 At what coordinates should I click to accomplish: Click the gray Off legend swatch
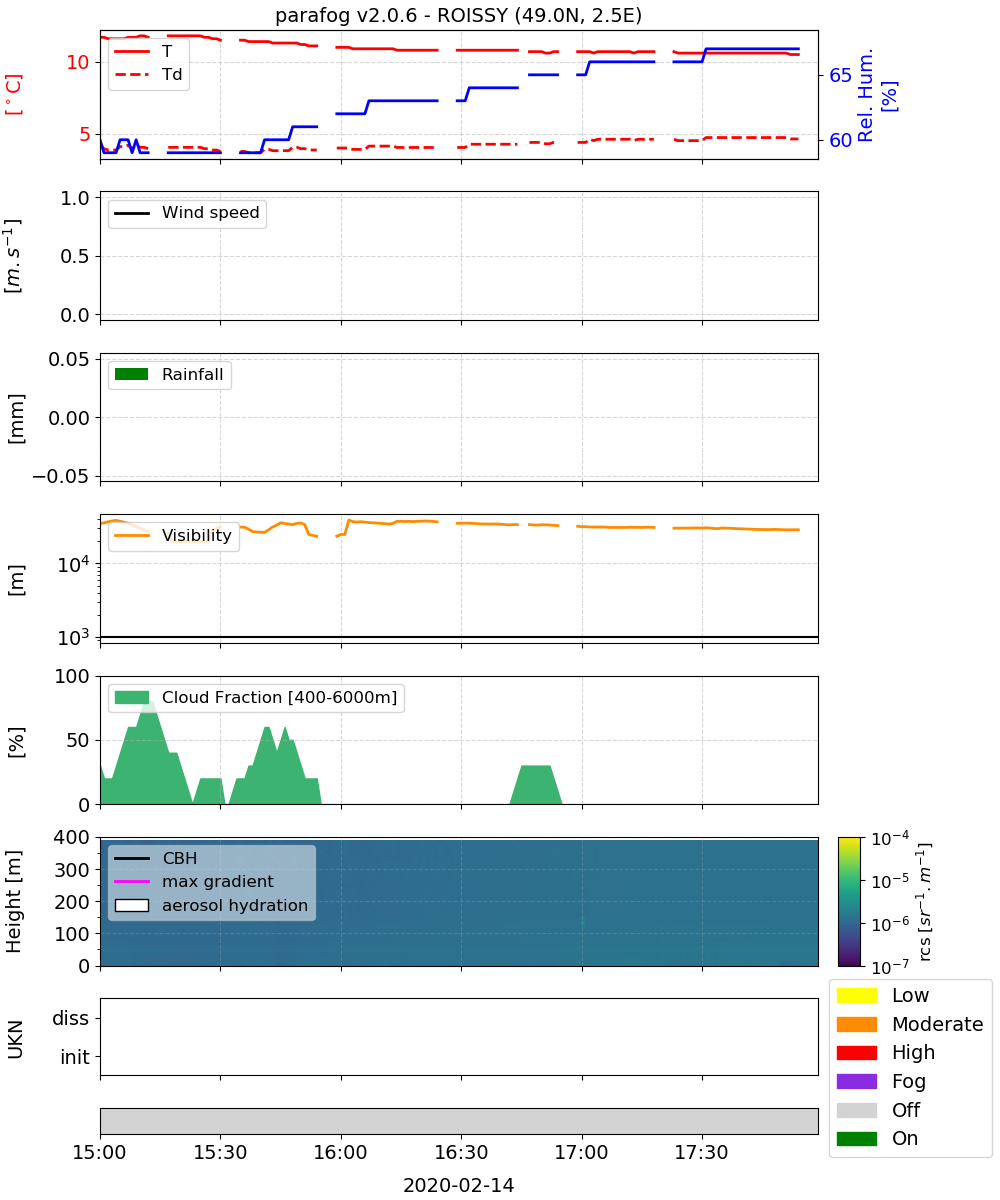tap(857, 1110)
